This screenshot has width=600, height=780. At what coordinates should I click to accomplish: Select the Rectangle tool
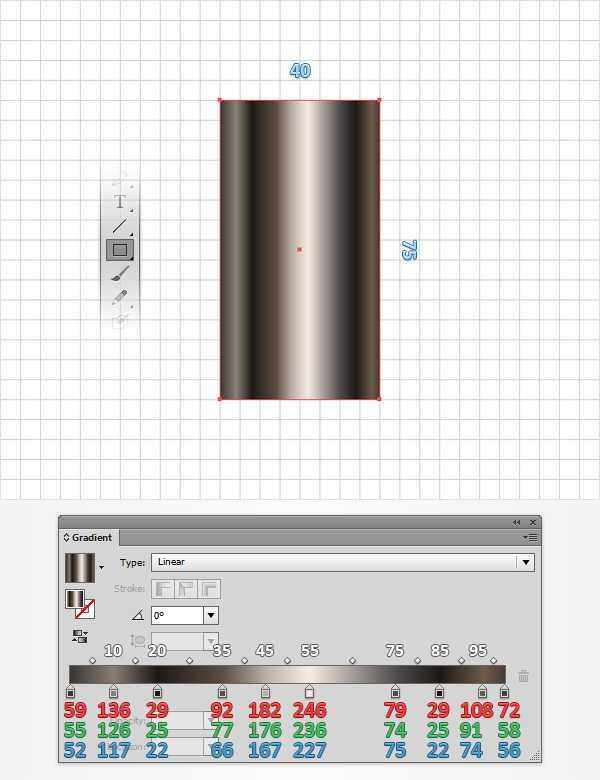click(x=120, y=250)
